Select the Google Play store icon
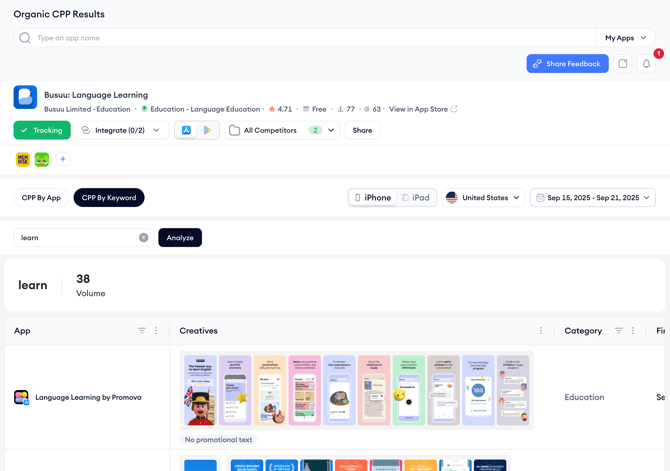This screenshot has width=670, height=471. pos(207,130)
